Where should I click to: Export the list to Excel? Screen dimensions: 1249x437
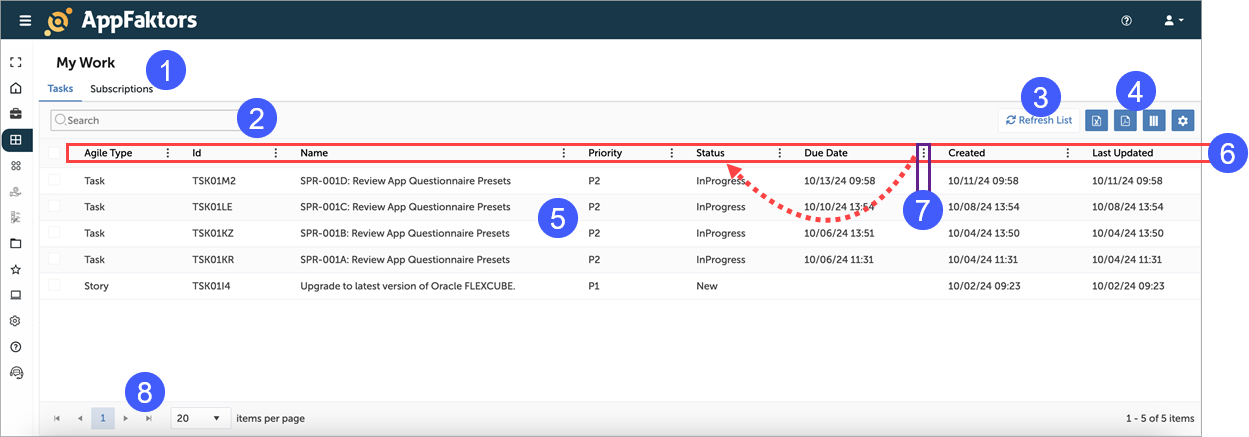coord(1096,121)
